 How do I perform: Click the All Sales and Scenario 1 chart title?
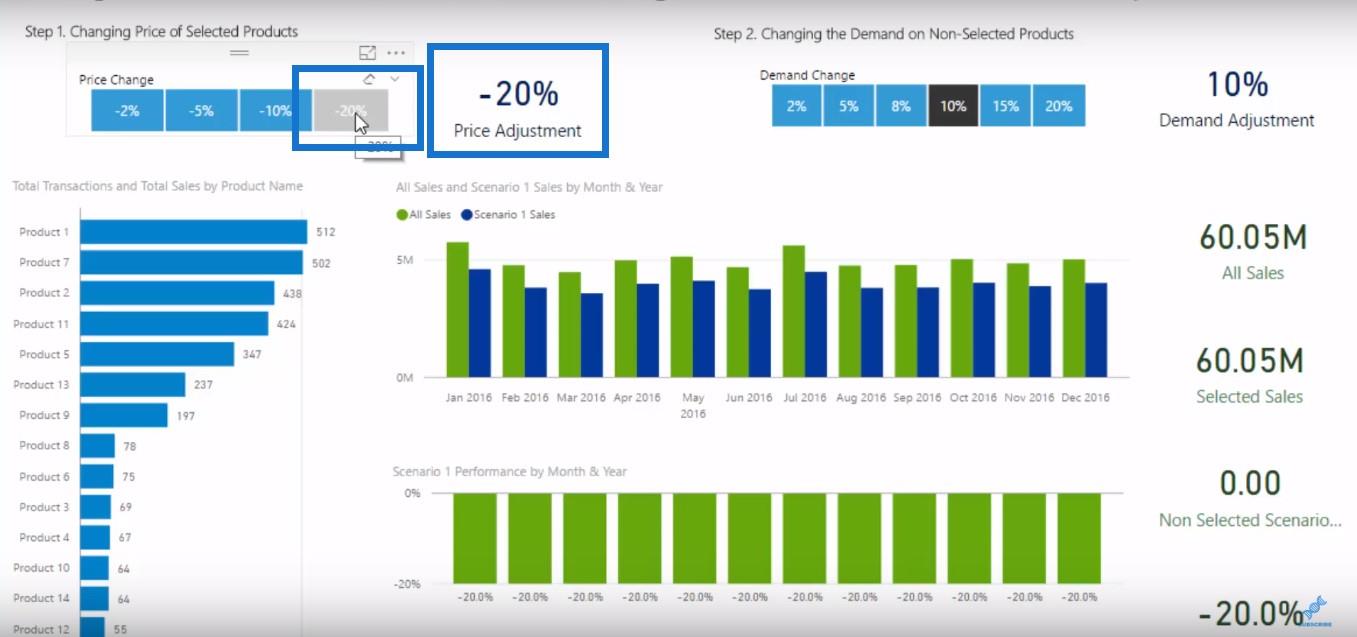click(529, 187)
